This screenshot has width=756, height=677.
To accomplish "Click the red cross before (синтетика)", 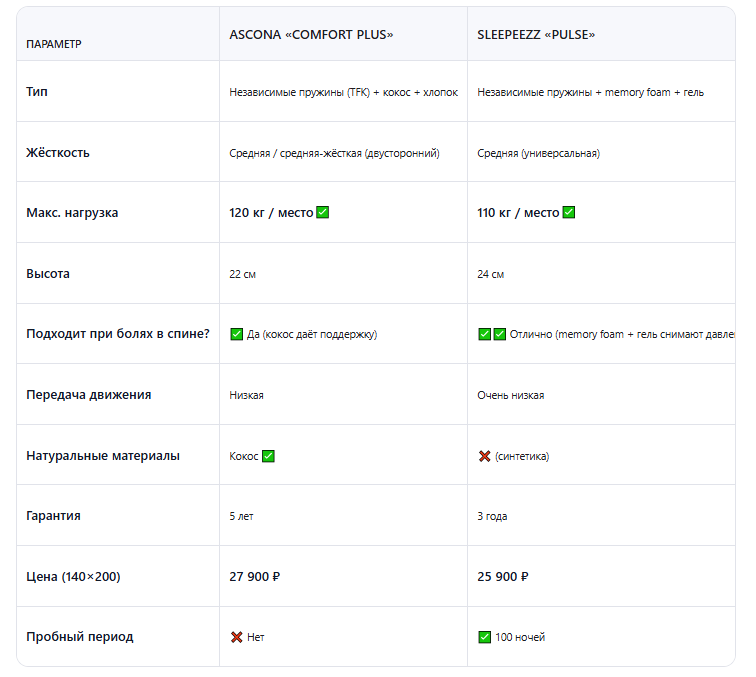I will tap(485, 456).
